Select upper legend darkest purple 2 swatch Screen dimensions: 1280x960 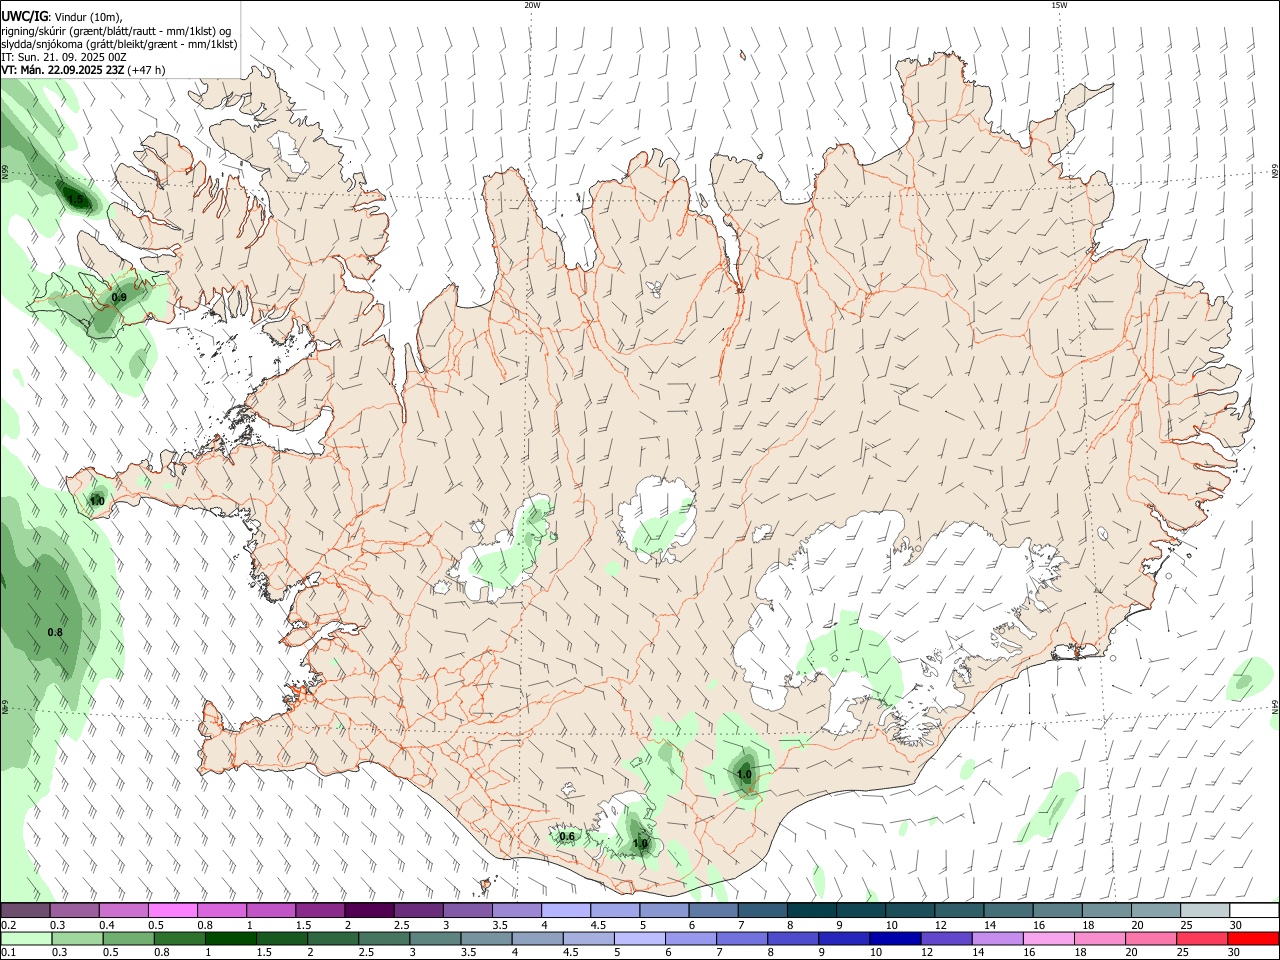point(369,910)
